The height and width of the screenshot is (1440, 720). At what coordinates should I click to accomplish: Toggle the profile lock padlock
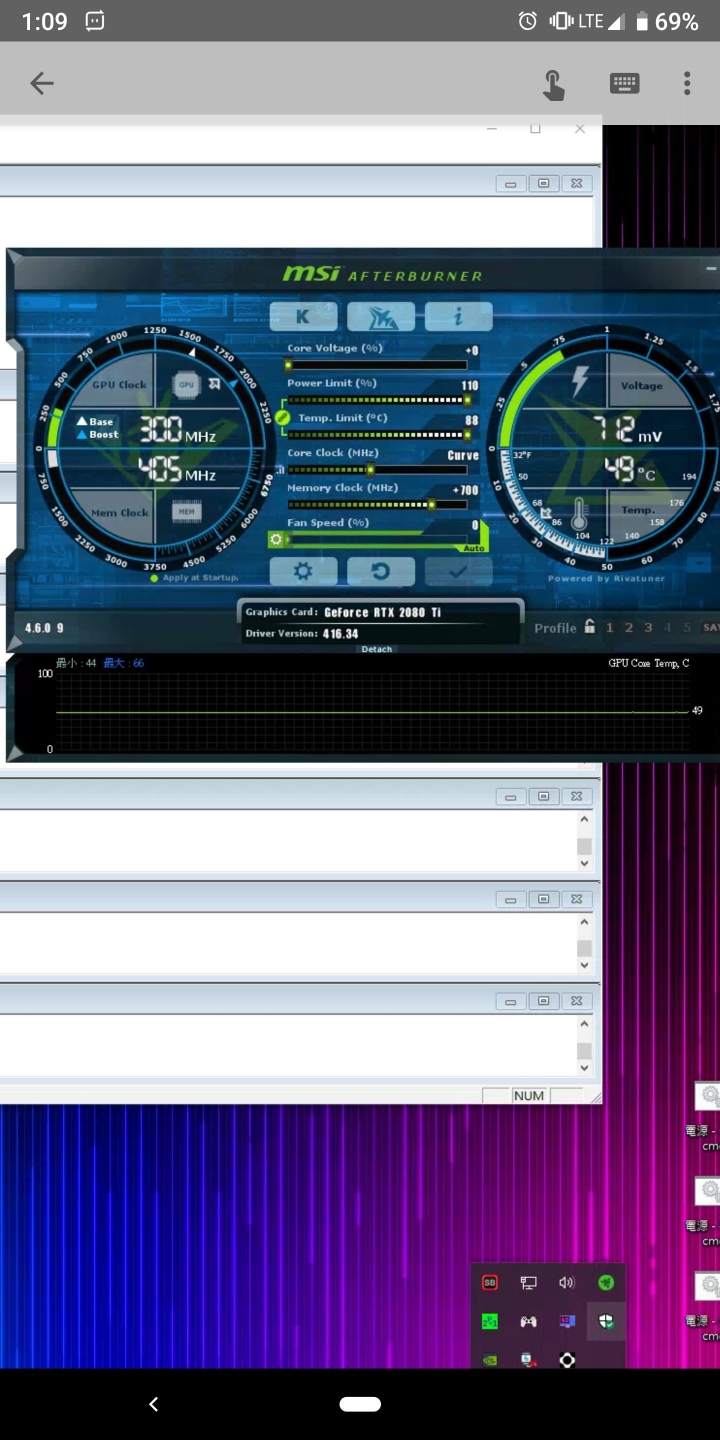[590, 627]
